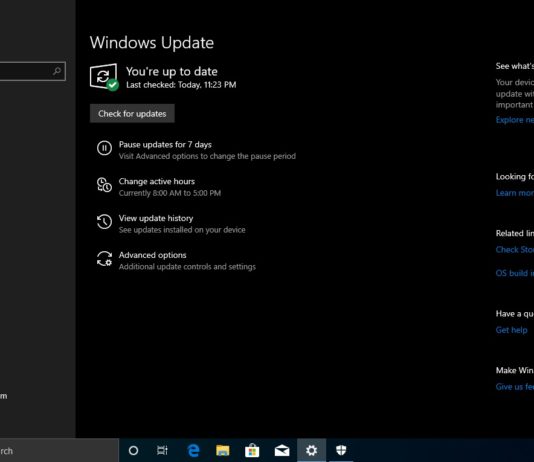Click 'Currently 8:00 AM to 5:00 PM' text
This screenshot has height=462, width=534.
click(170, 193)
